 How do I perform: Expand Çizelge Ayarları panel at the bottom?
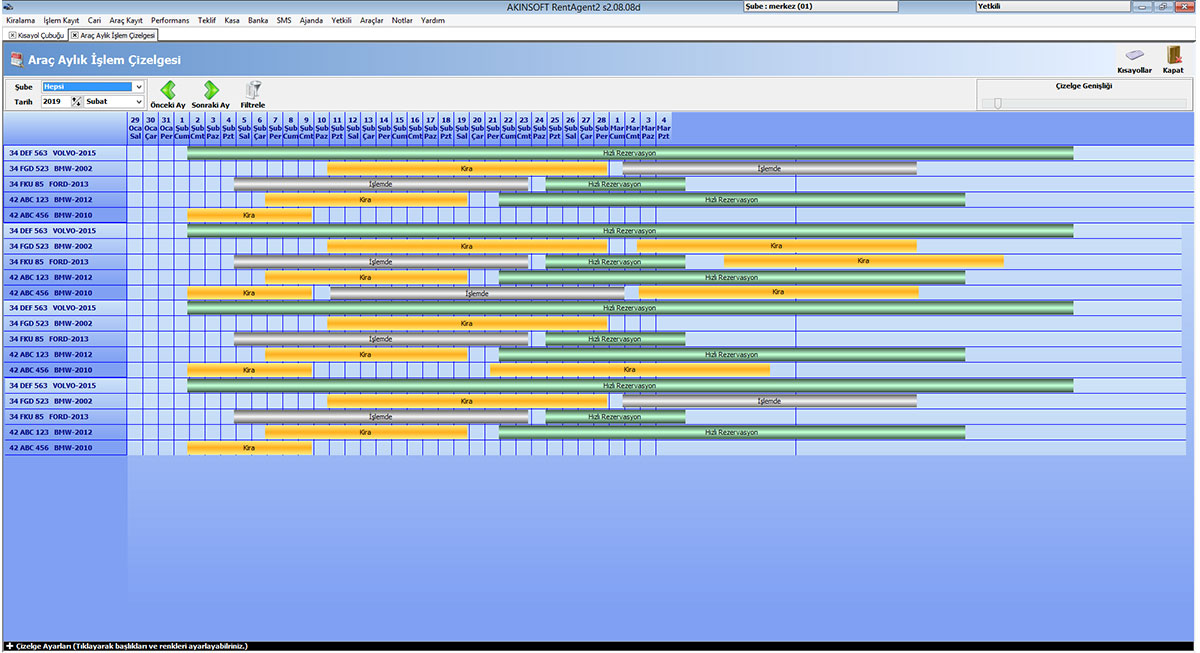[x=10, y=647]
